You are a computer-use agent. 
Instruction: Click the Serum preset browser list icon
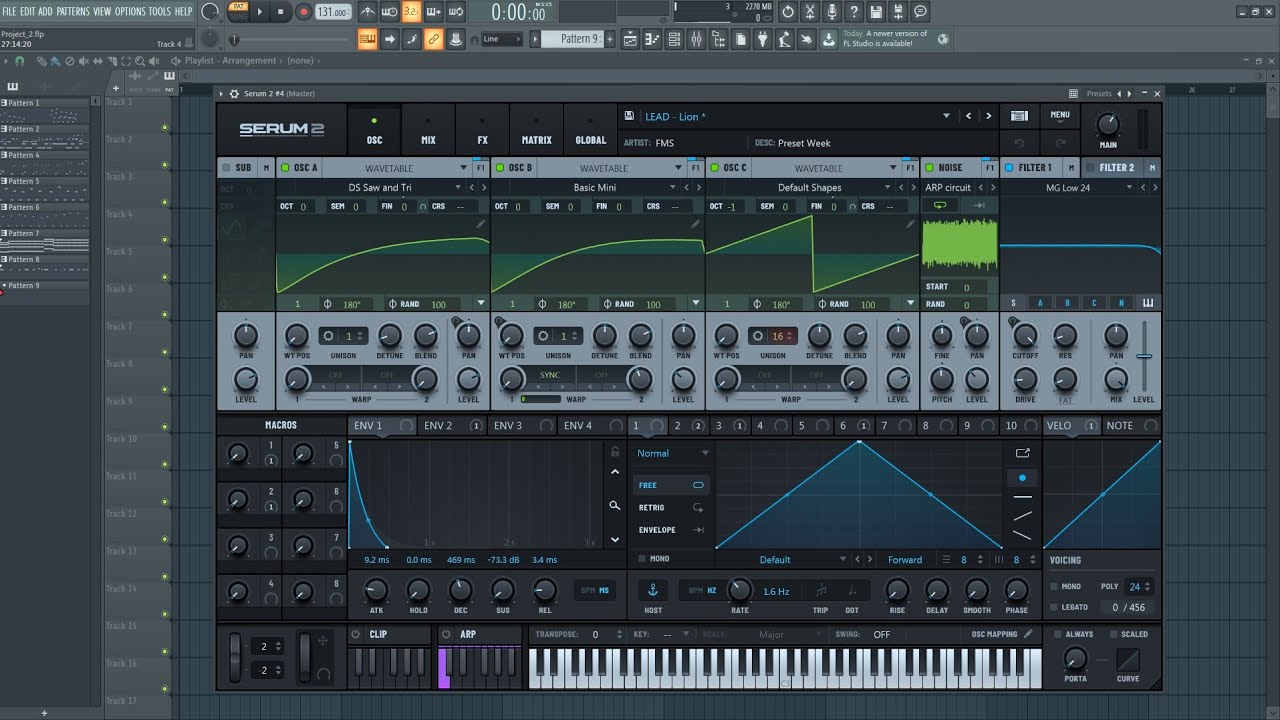[1019, 117]
